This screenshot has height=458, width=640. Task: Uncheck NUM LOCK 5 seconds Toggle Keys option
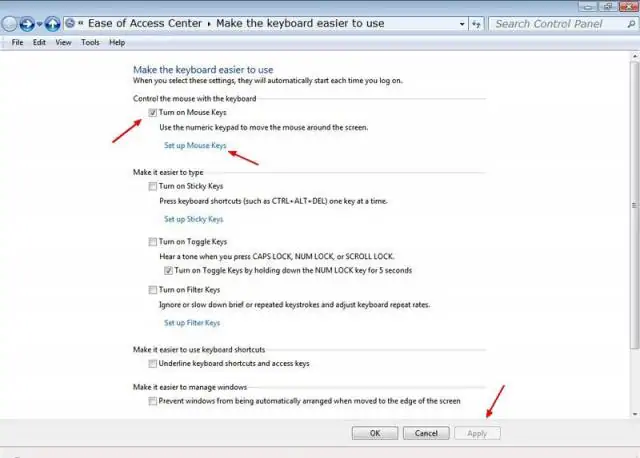(168, 271)
